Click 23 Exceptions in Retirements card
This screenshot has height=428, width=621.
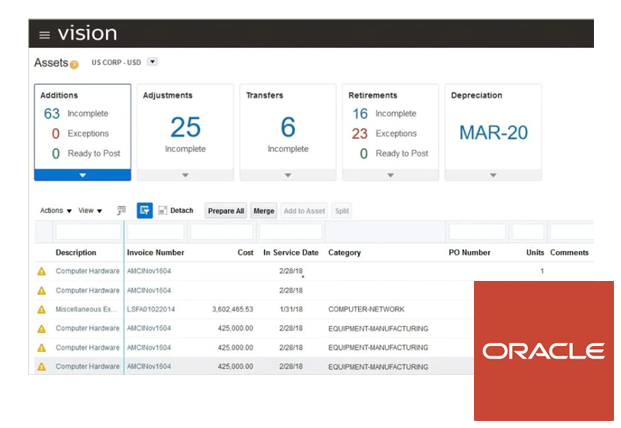(360, 133)
